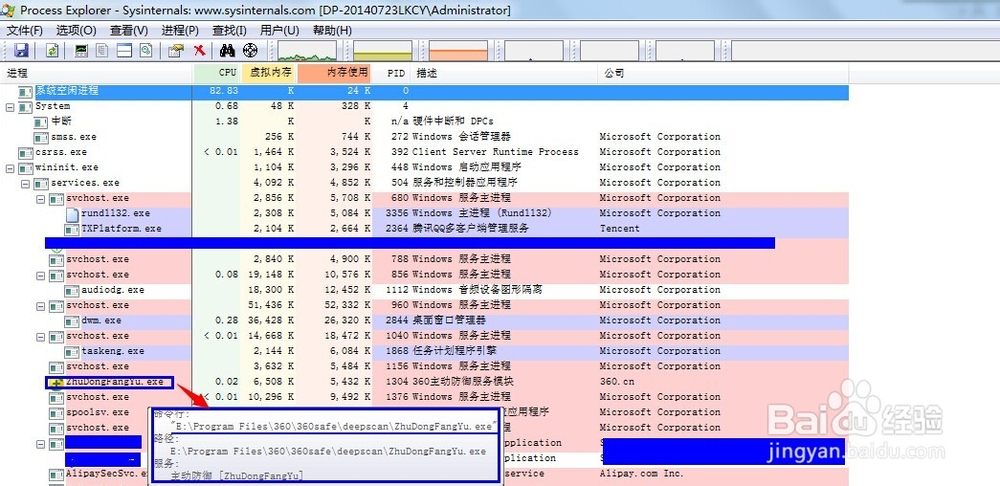
Task: Select the TXPlatform.exe process name
Action: click(121, 229)
